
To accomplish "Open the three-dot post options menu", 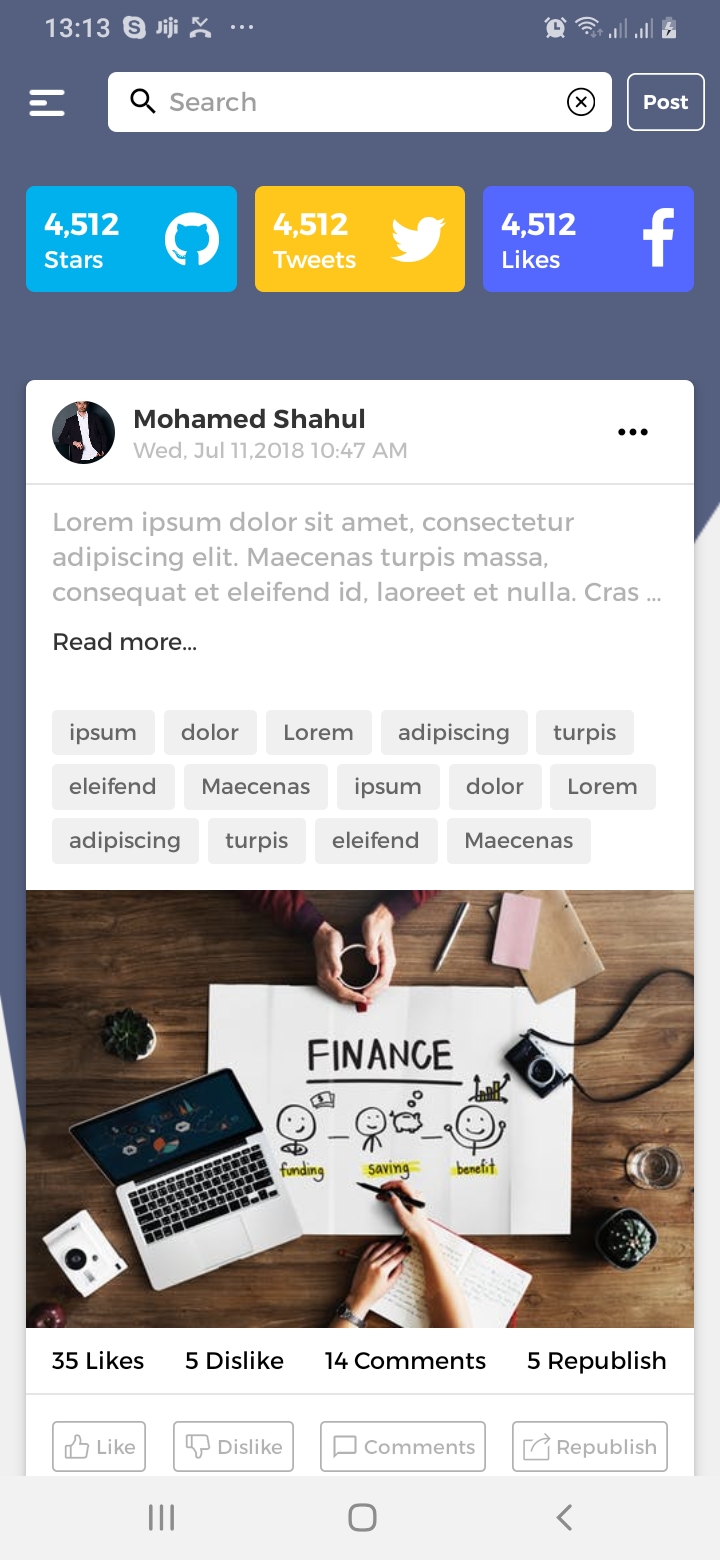I will [633, 432].
